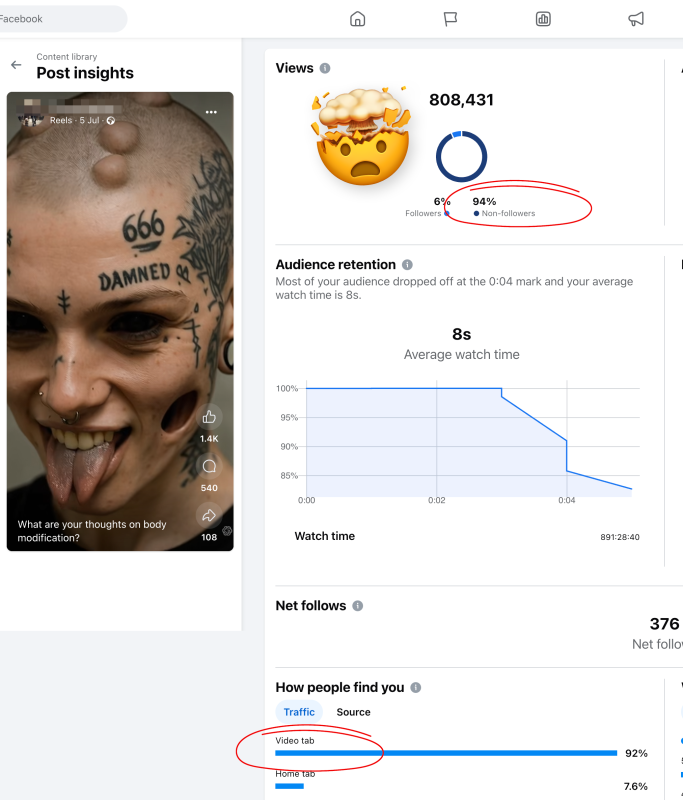The height and width of the screenshot is (800, 683).
Task: Show info tooltip for How people find you
Action: pyautogui.click(x=416, y=687)
